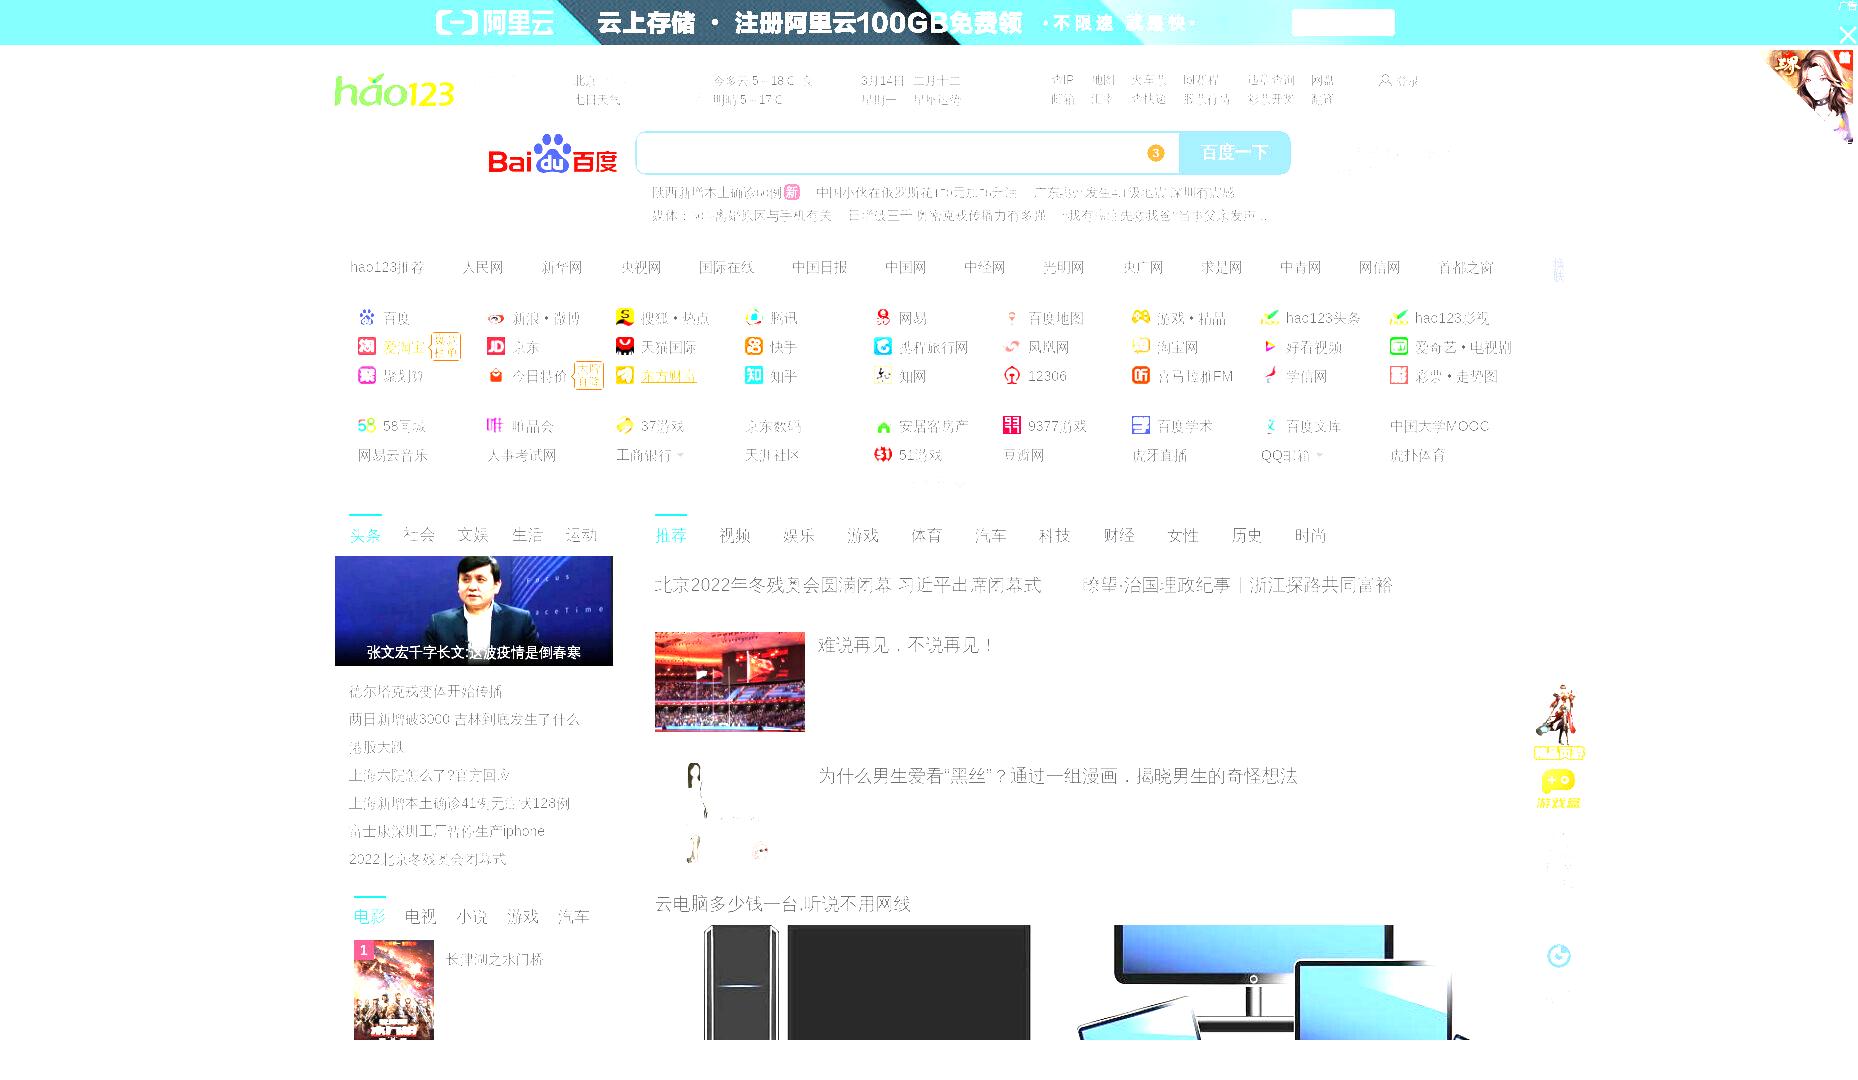Click the Zhihu 知乎 blue icon
Screen dimensions: 1858x1080
pos(754,375)
